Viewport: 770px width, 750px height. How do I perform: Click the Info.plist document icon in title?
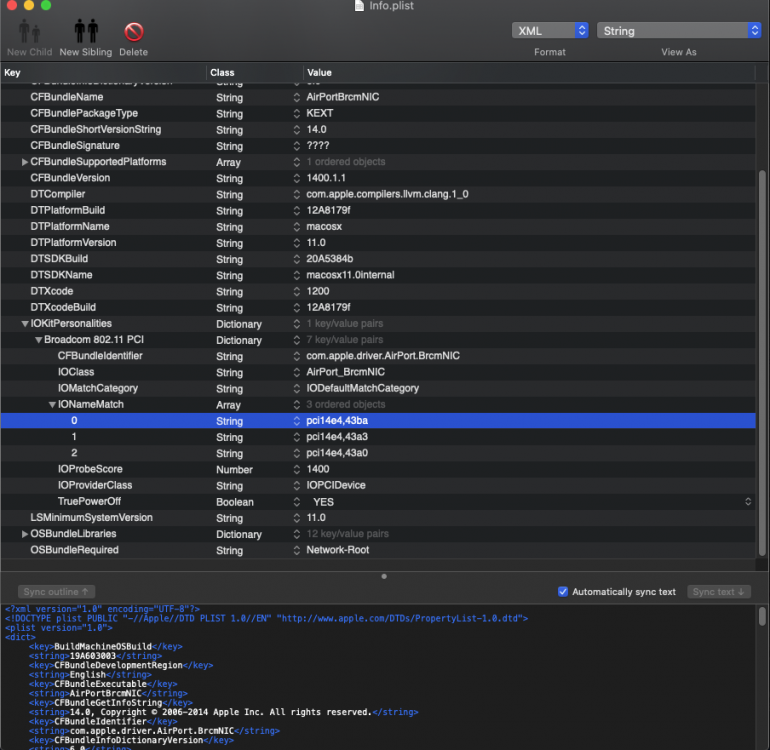tap(359, 5)
